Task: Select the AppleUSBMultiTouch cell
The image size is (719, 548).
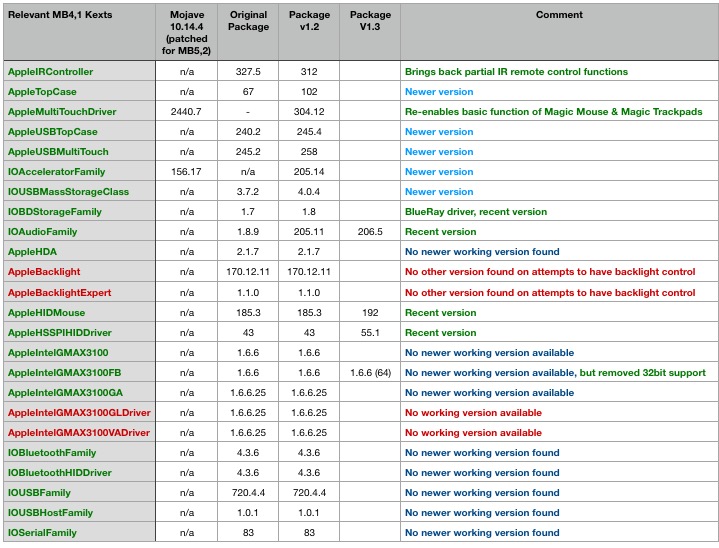Action: point(58,152)
